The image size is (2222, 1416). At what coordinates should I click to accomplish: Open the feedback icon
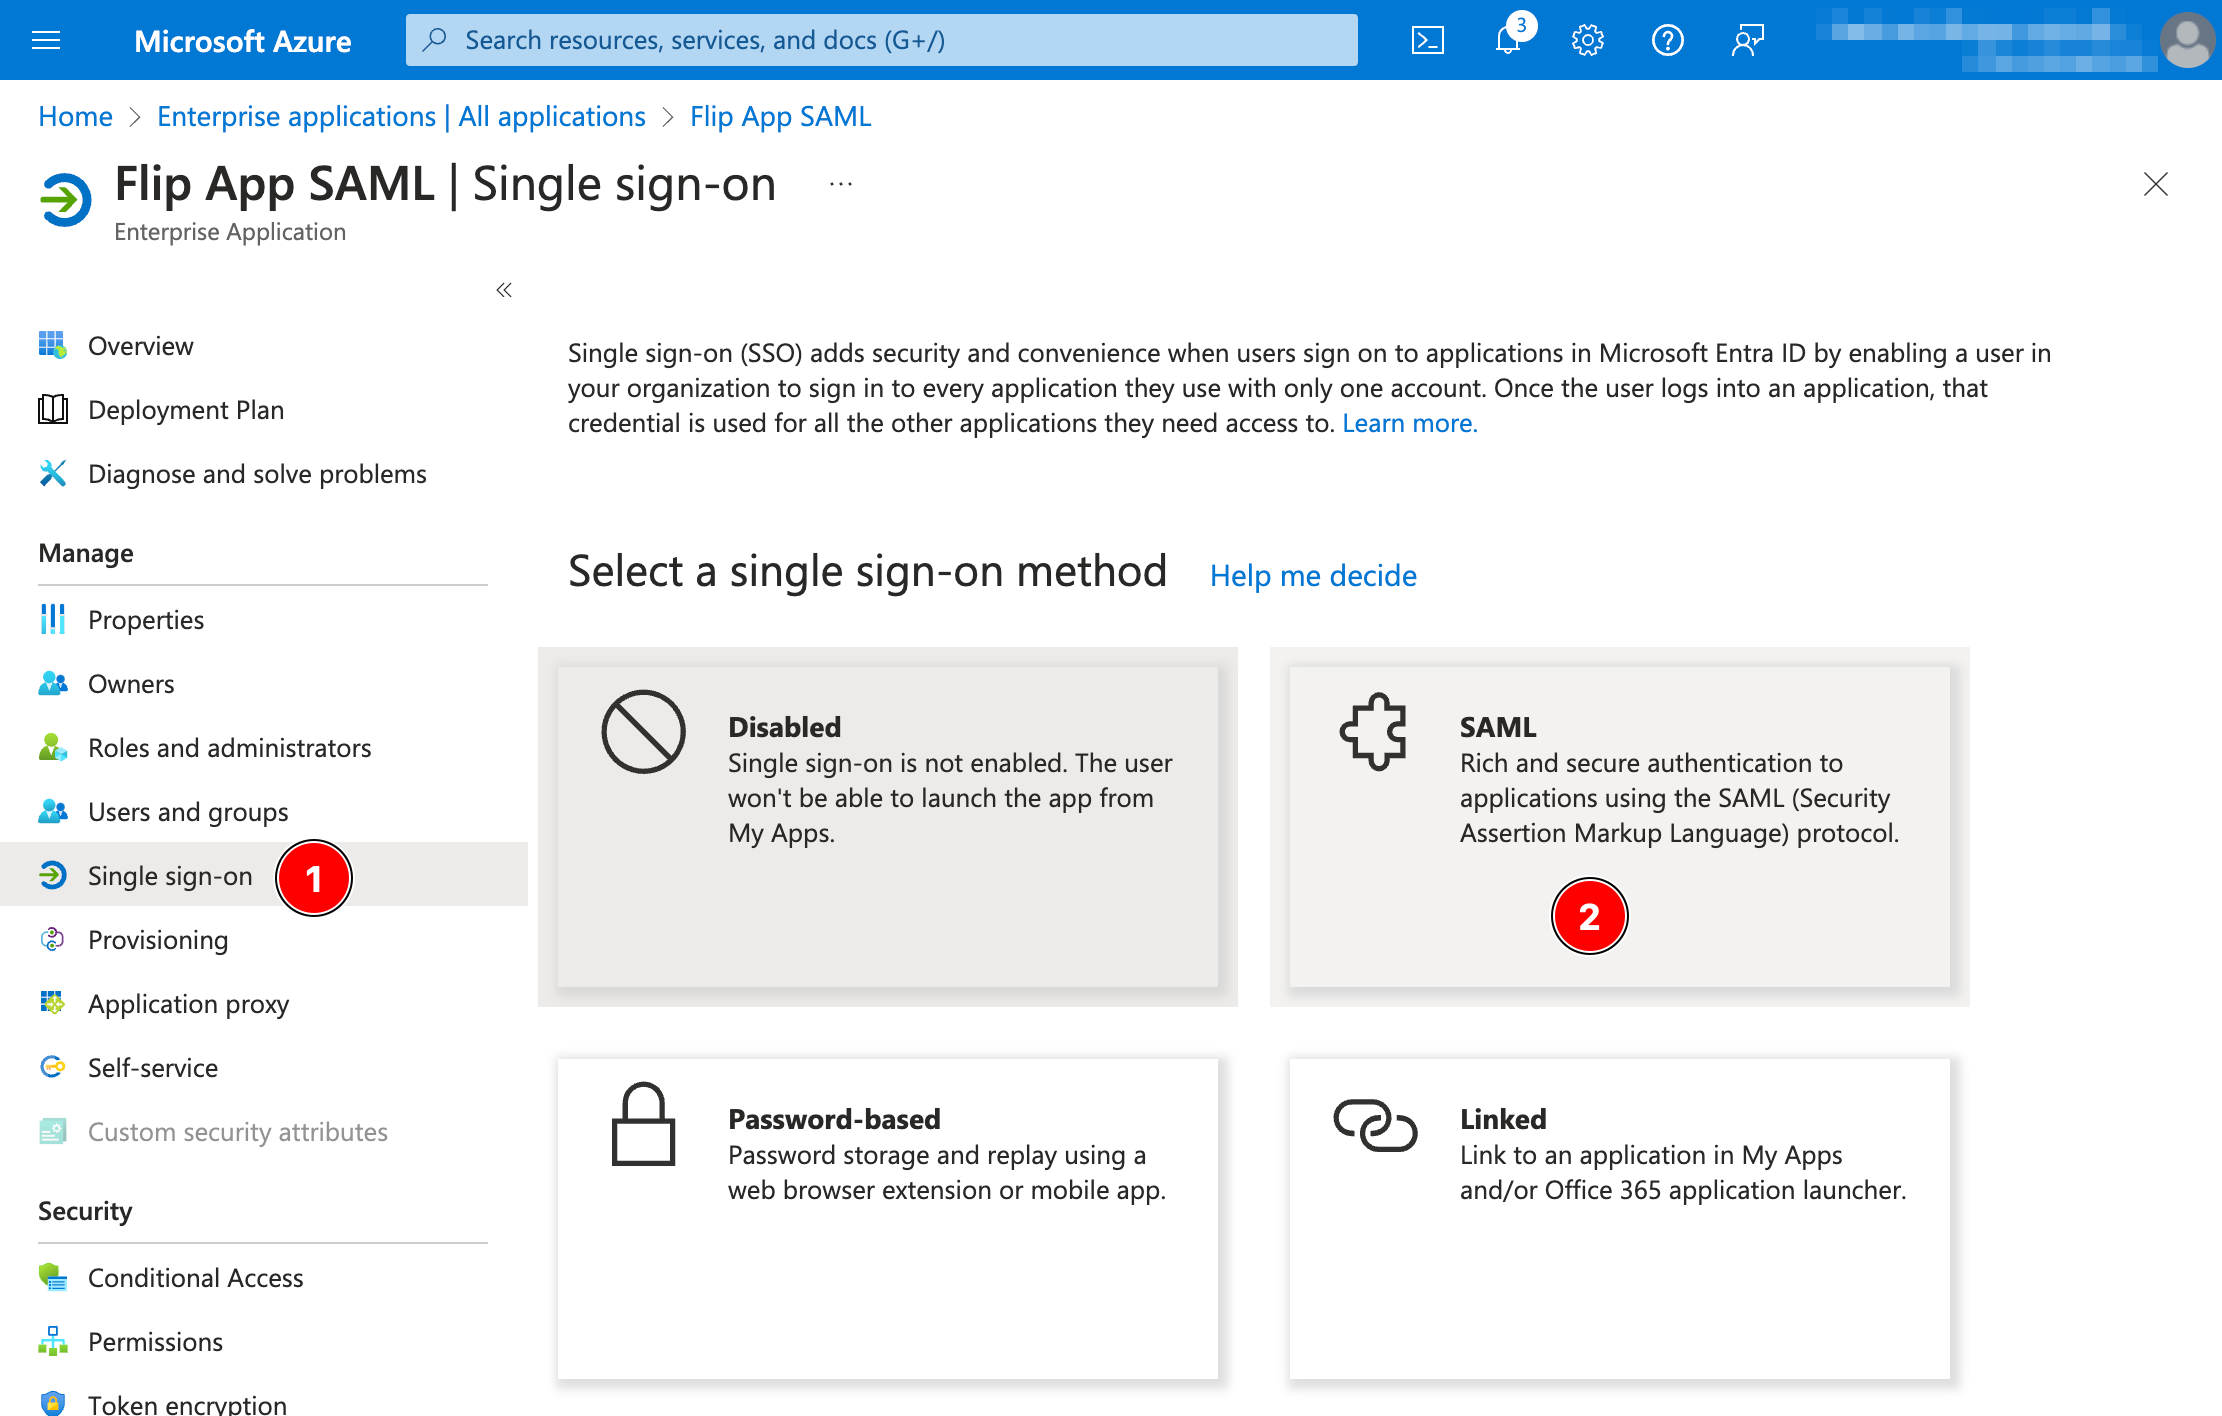coord(1748,40)
